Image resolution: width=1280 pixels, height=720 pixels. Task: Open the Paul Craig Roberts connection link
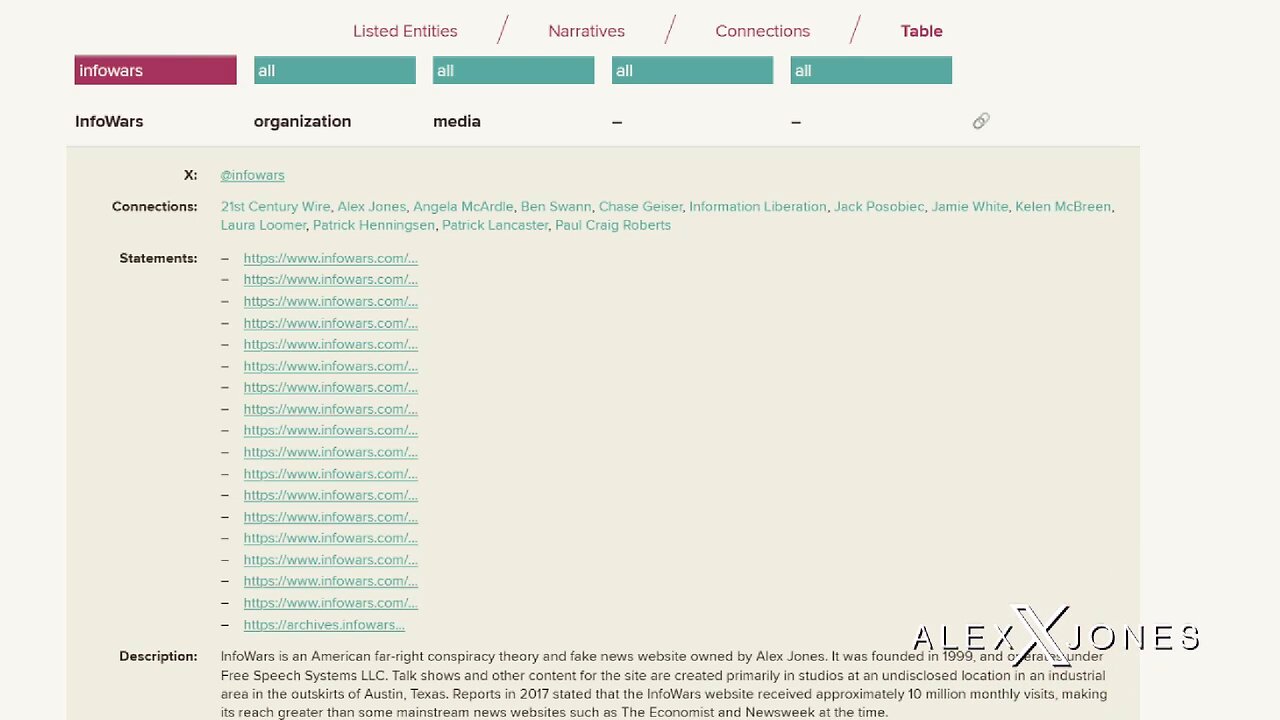pyautogui.click(x=613, y=225)
